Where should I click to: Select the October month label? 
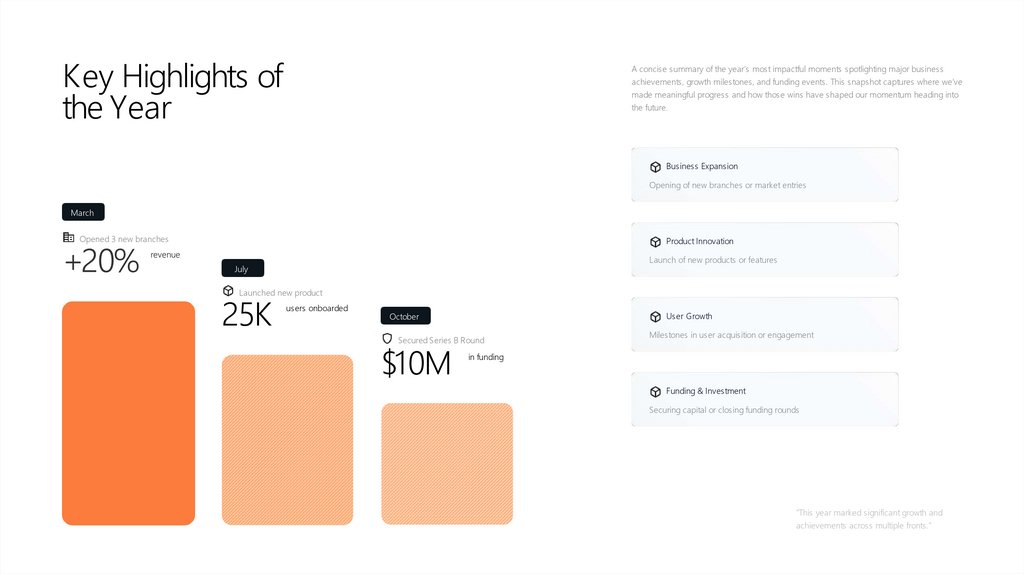click(x=405, y=316)
